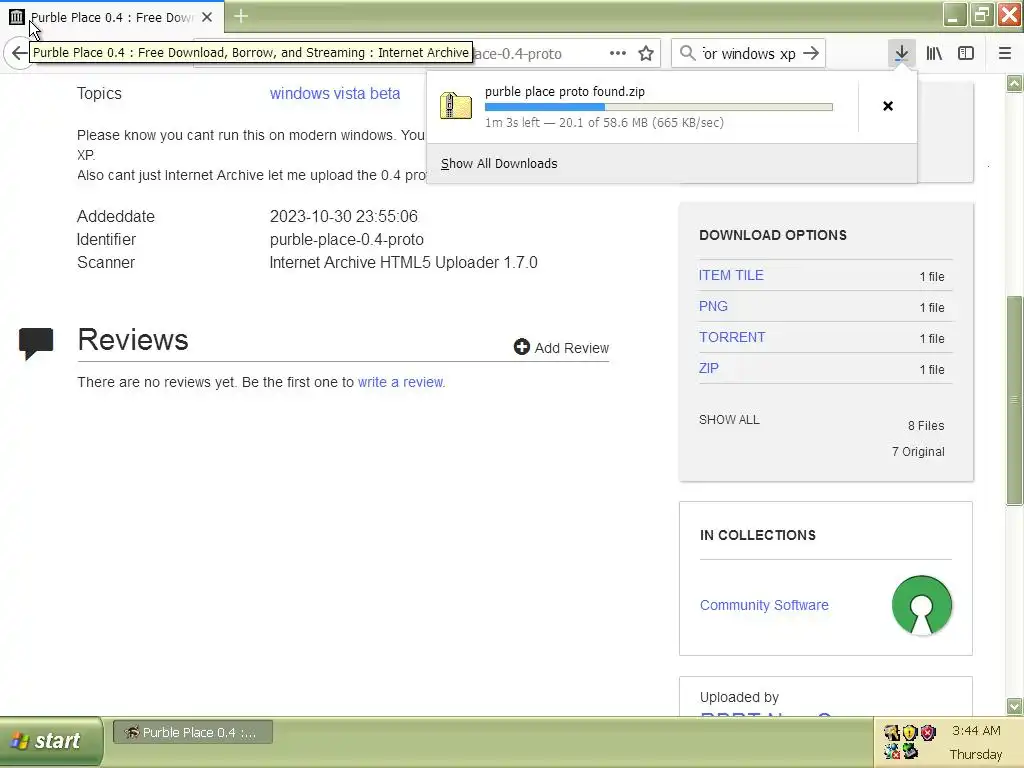Open the page actions three-dot menu
The width and height of the screenshot is (1024, 768).
tap(617, 54)
